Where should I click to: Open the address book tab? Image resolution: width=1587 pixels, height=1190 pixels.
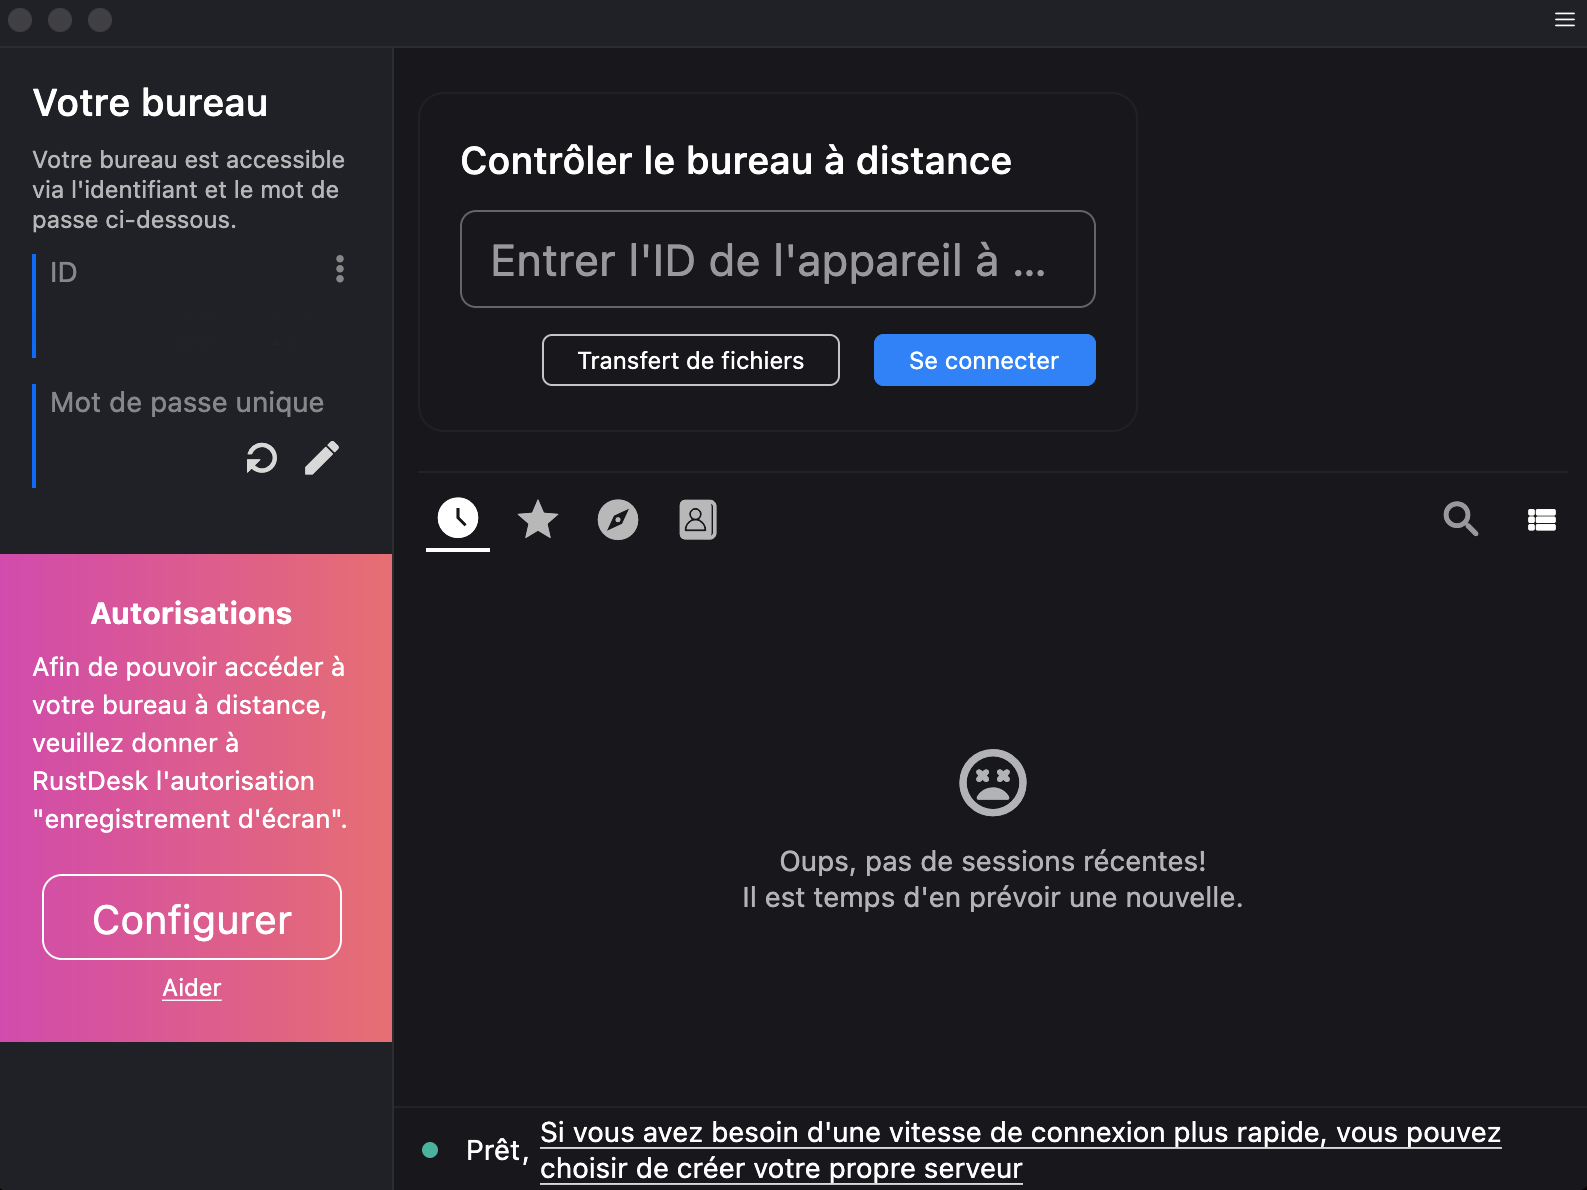698,520
